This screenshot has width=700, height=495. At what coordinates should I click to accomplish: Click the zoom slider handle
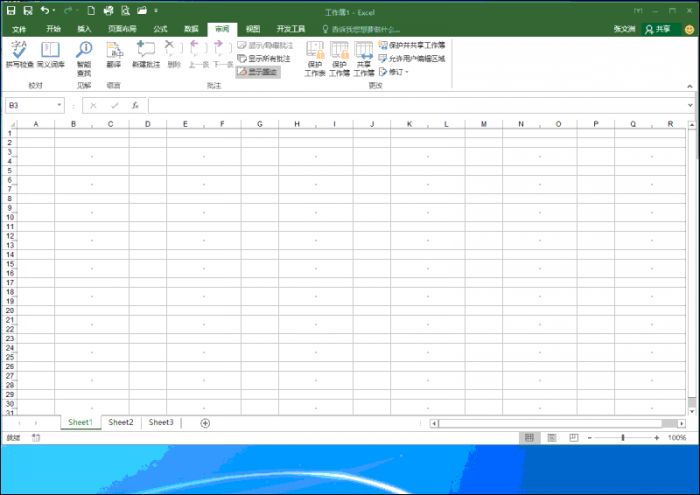(623, 438)
